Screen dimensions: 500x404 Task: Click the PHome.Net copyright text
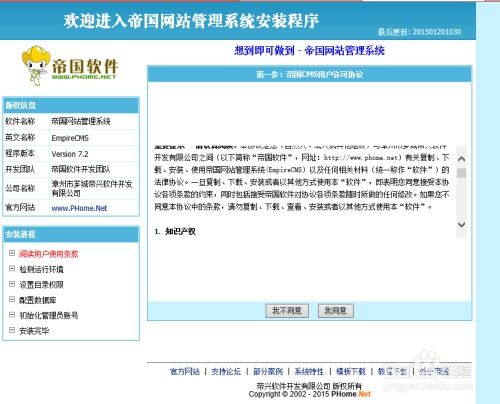[x=351, y=394]
